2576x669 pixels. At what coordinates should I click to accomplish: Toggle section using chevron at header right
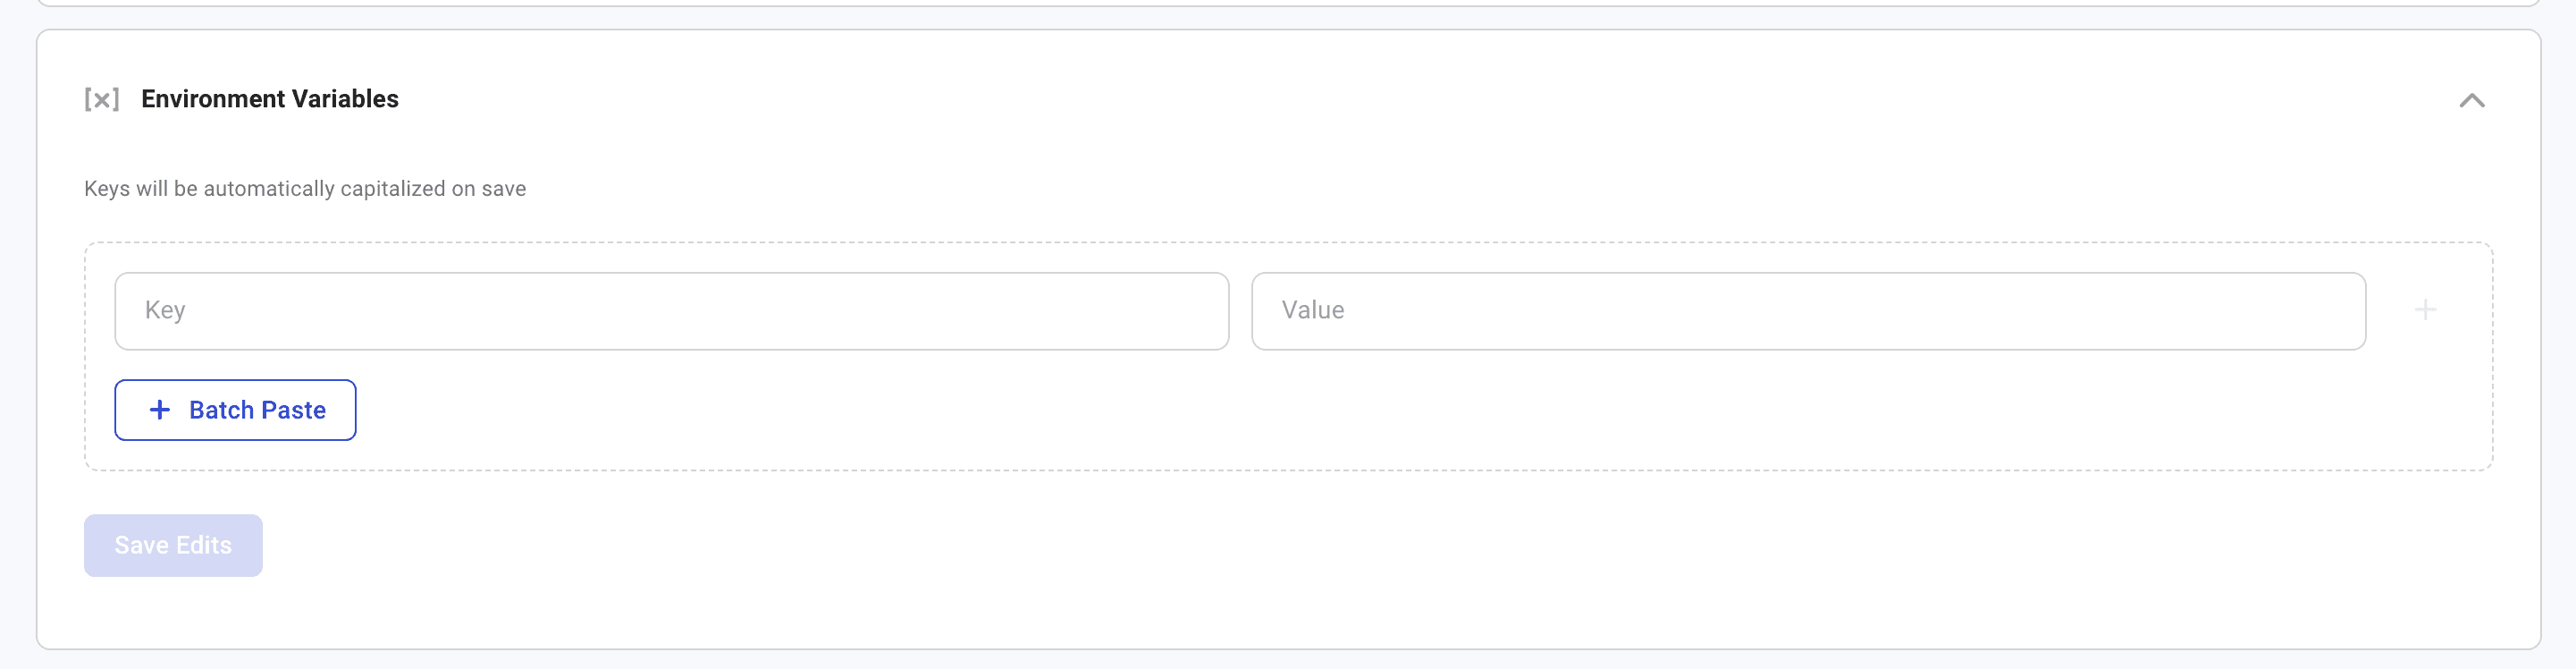click(2471, 100)
